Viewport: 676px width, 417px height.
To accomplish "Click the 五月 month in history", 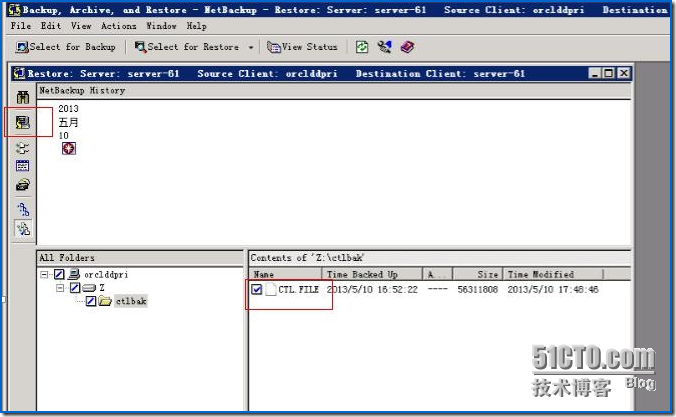I will (69, 122).
